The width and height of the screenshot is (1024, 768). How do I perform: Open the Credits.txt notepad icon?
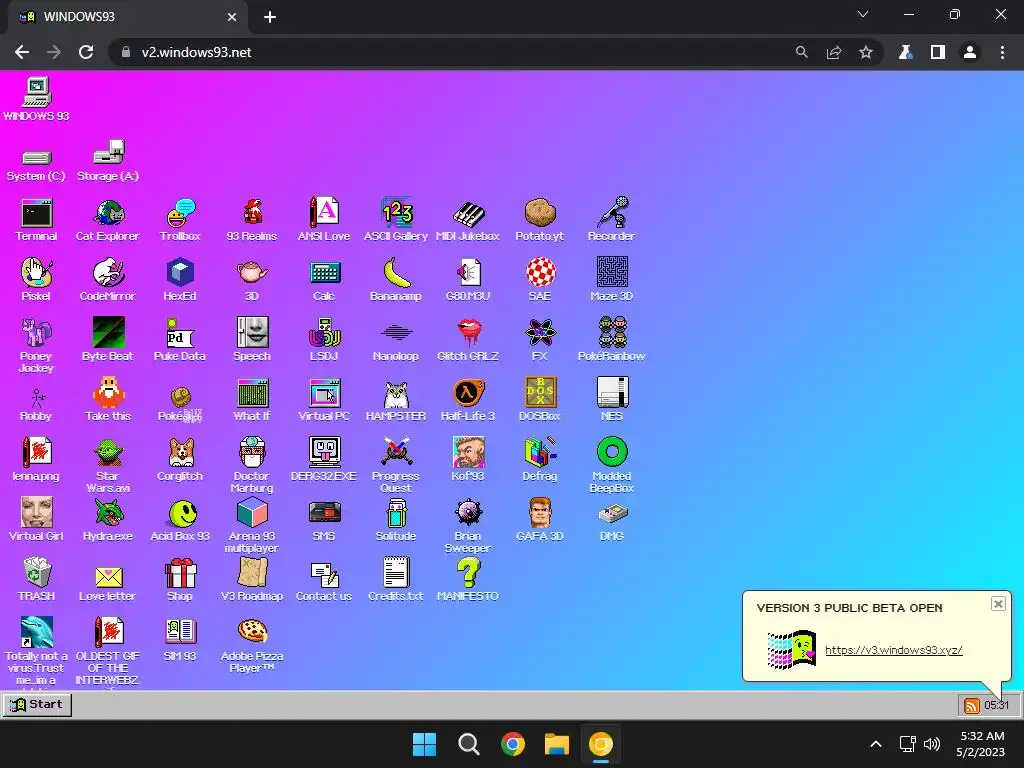tap(396, 580)
